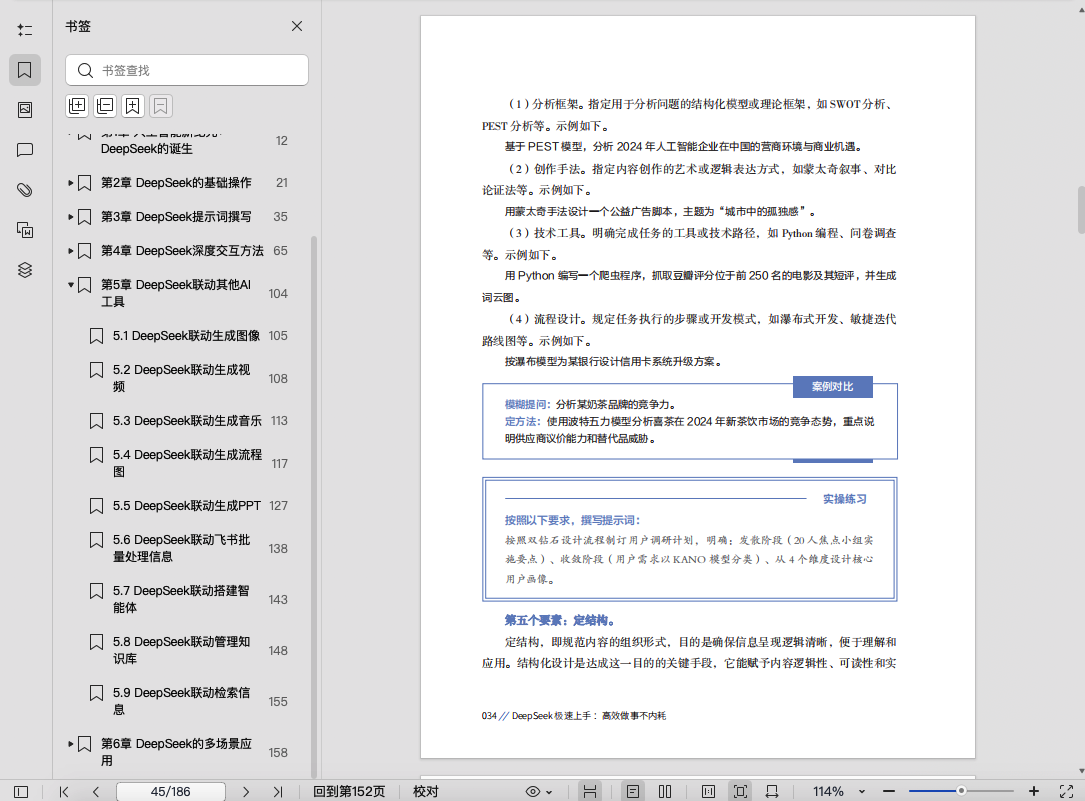Click the delete bookmark icon
Screen dimensions: 1085x801
161,106
